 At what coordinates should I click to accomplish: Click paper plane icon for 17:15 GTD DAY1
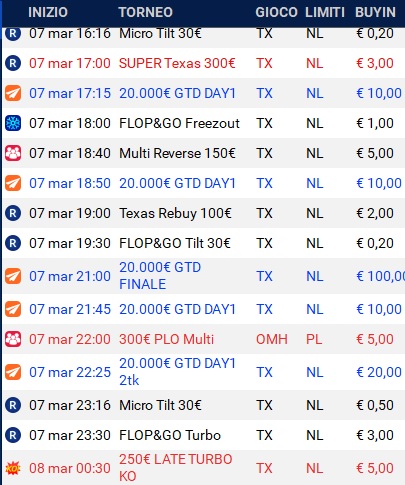click(13, 93)
